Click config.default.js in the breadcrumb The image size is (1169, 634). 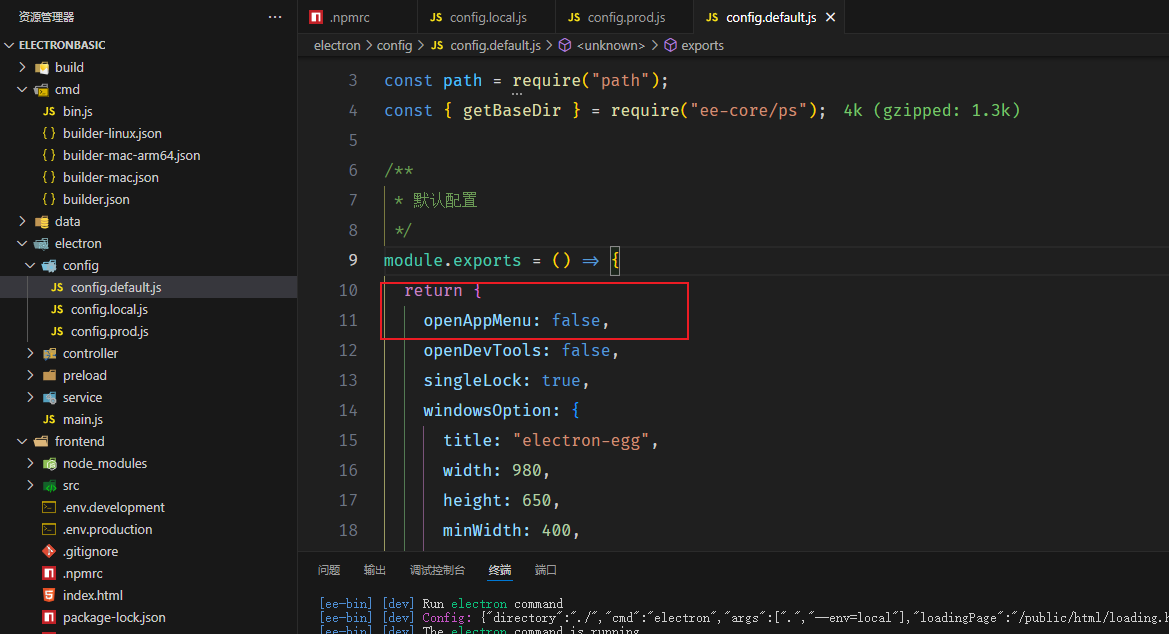(495, 45)
